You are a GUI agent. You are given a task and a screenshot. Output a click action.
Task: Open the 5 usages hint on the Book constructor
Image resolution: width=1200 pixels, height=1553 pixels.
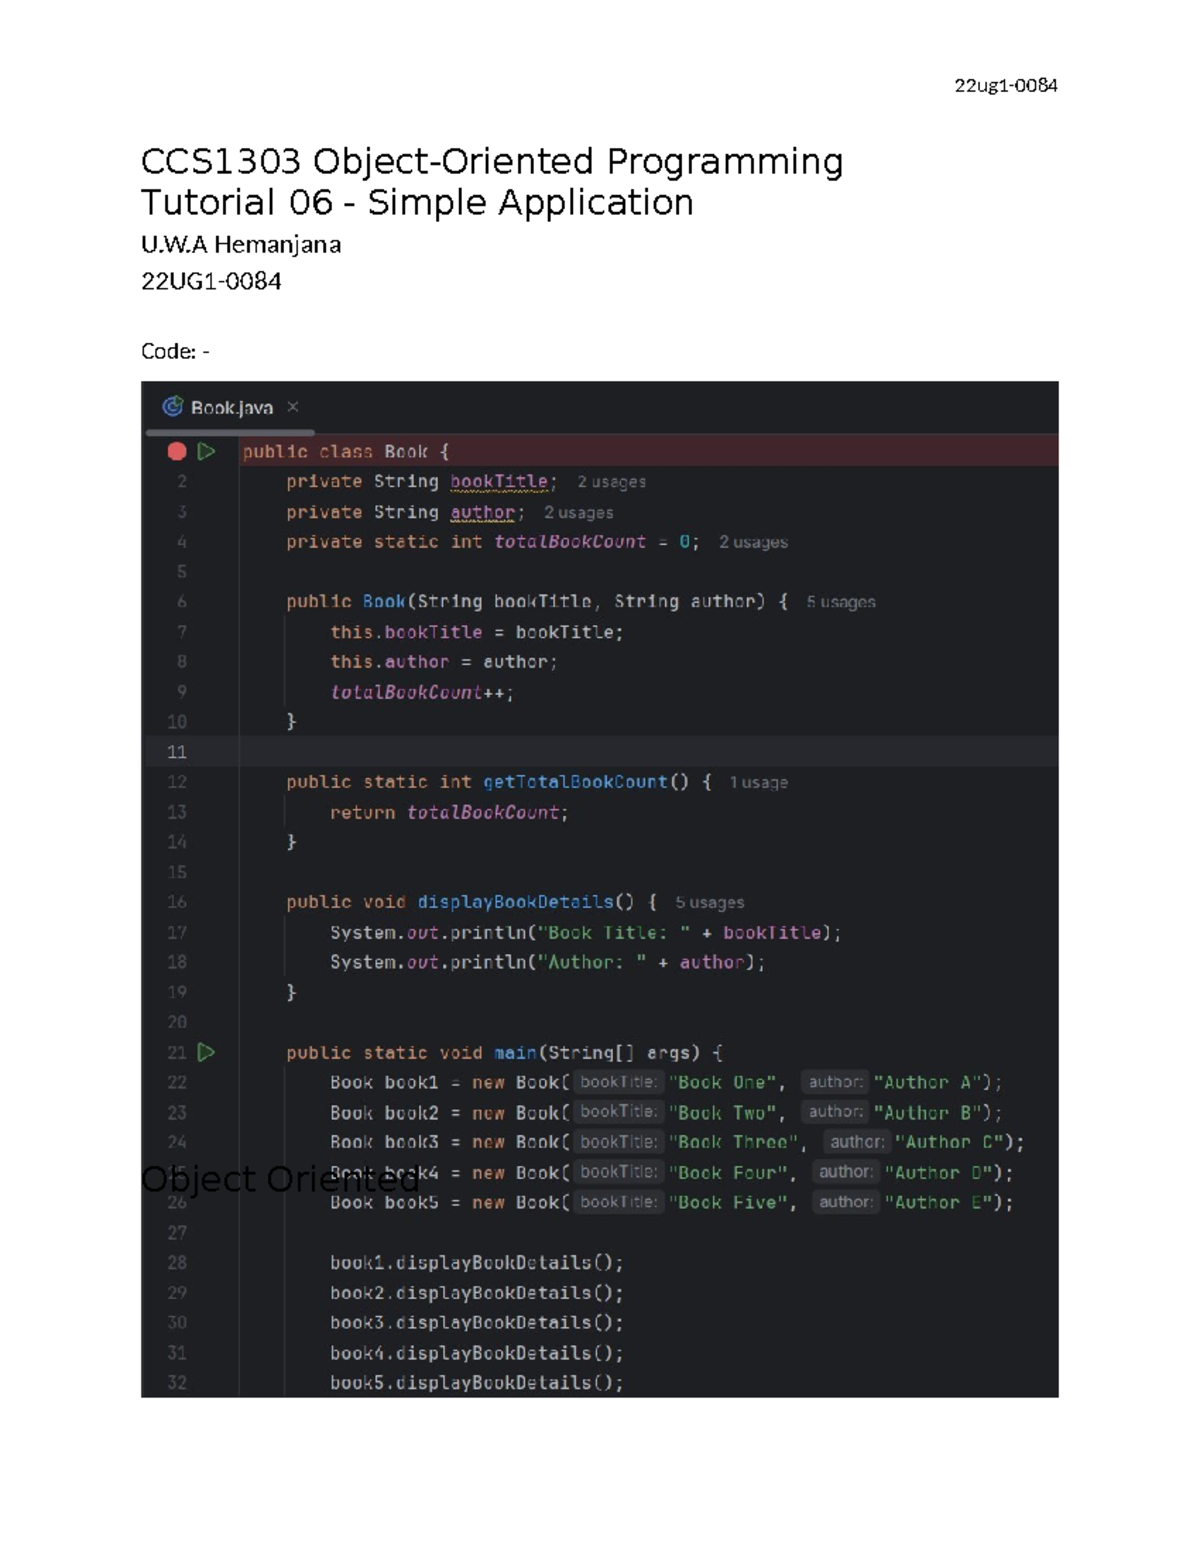(x=840, y=601)
